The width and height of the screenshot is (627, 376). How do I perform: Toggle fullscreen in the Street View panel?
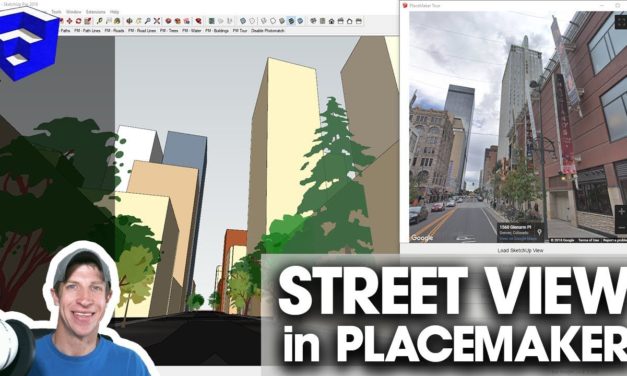click(x=621, y=21)
